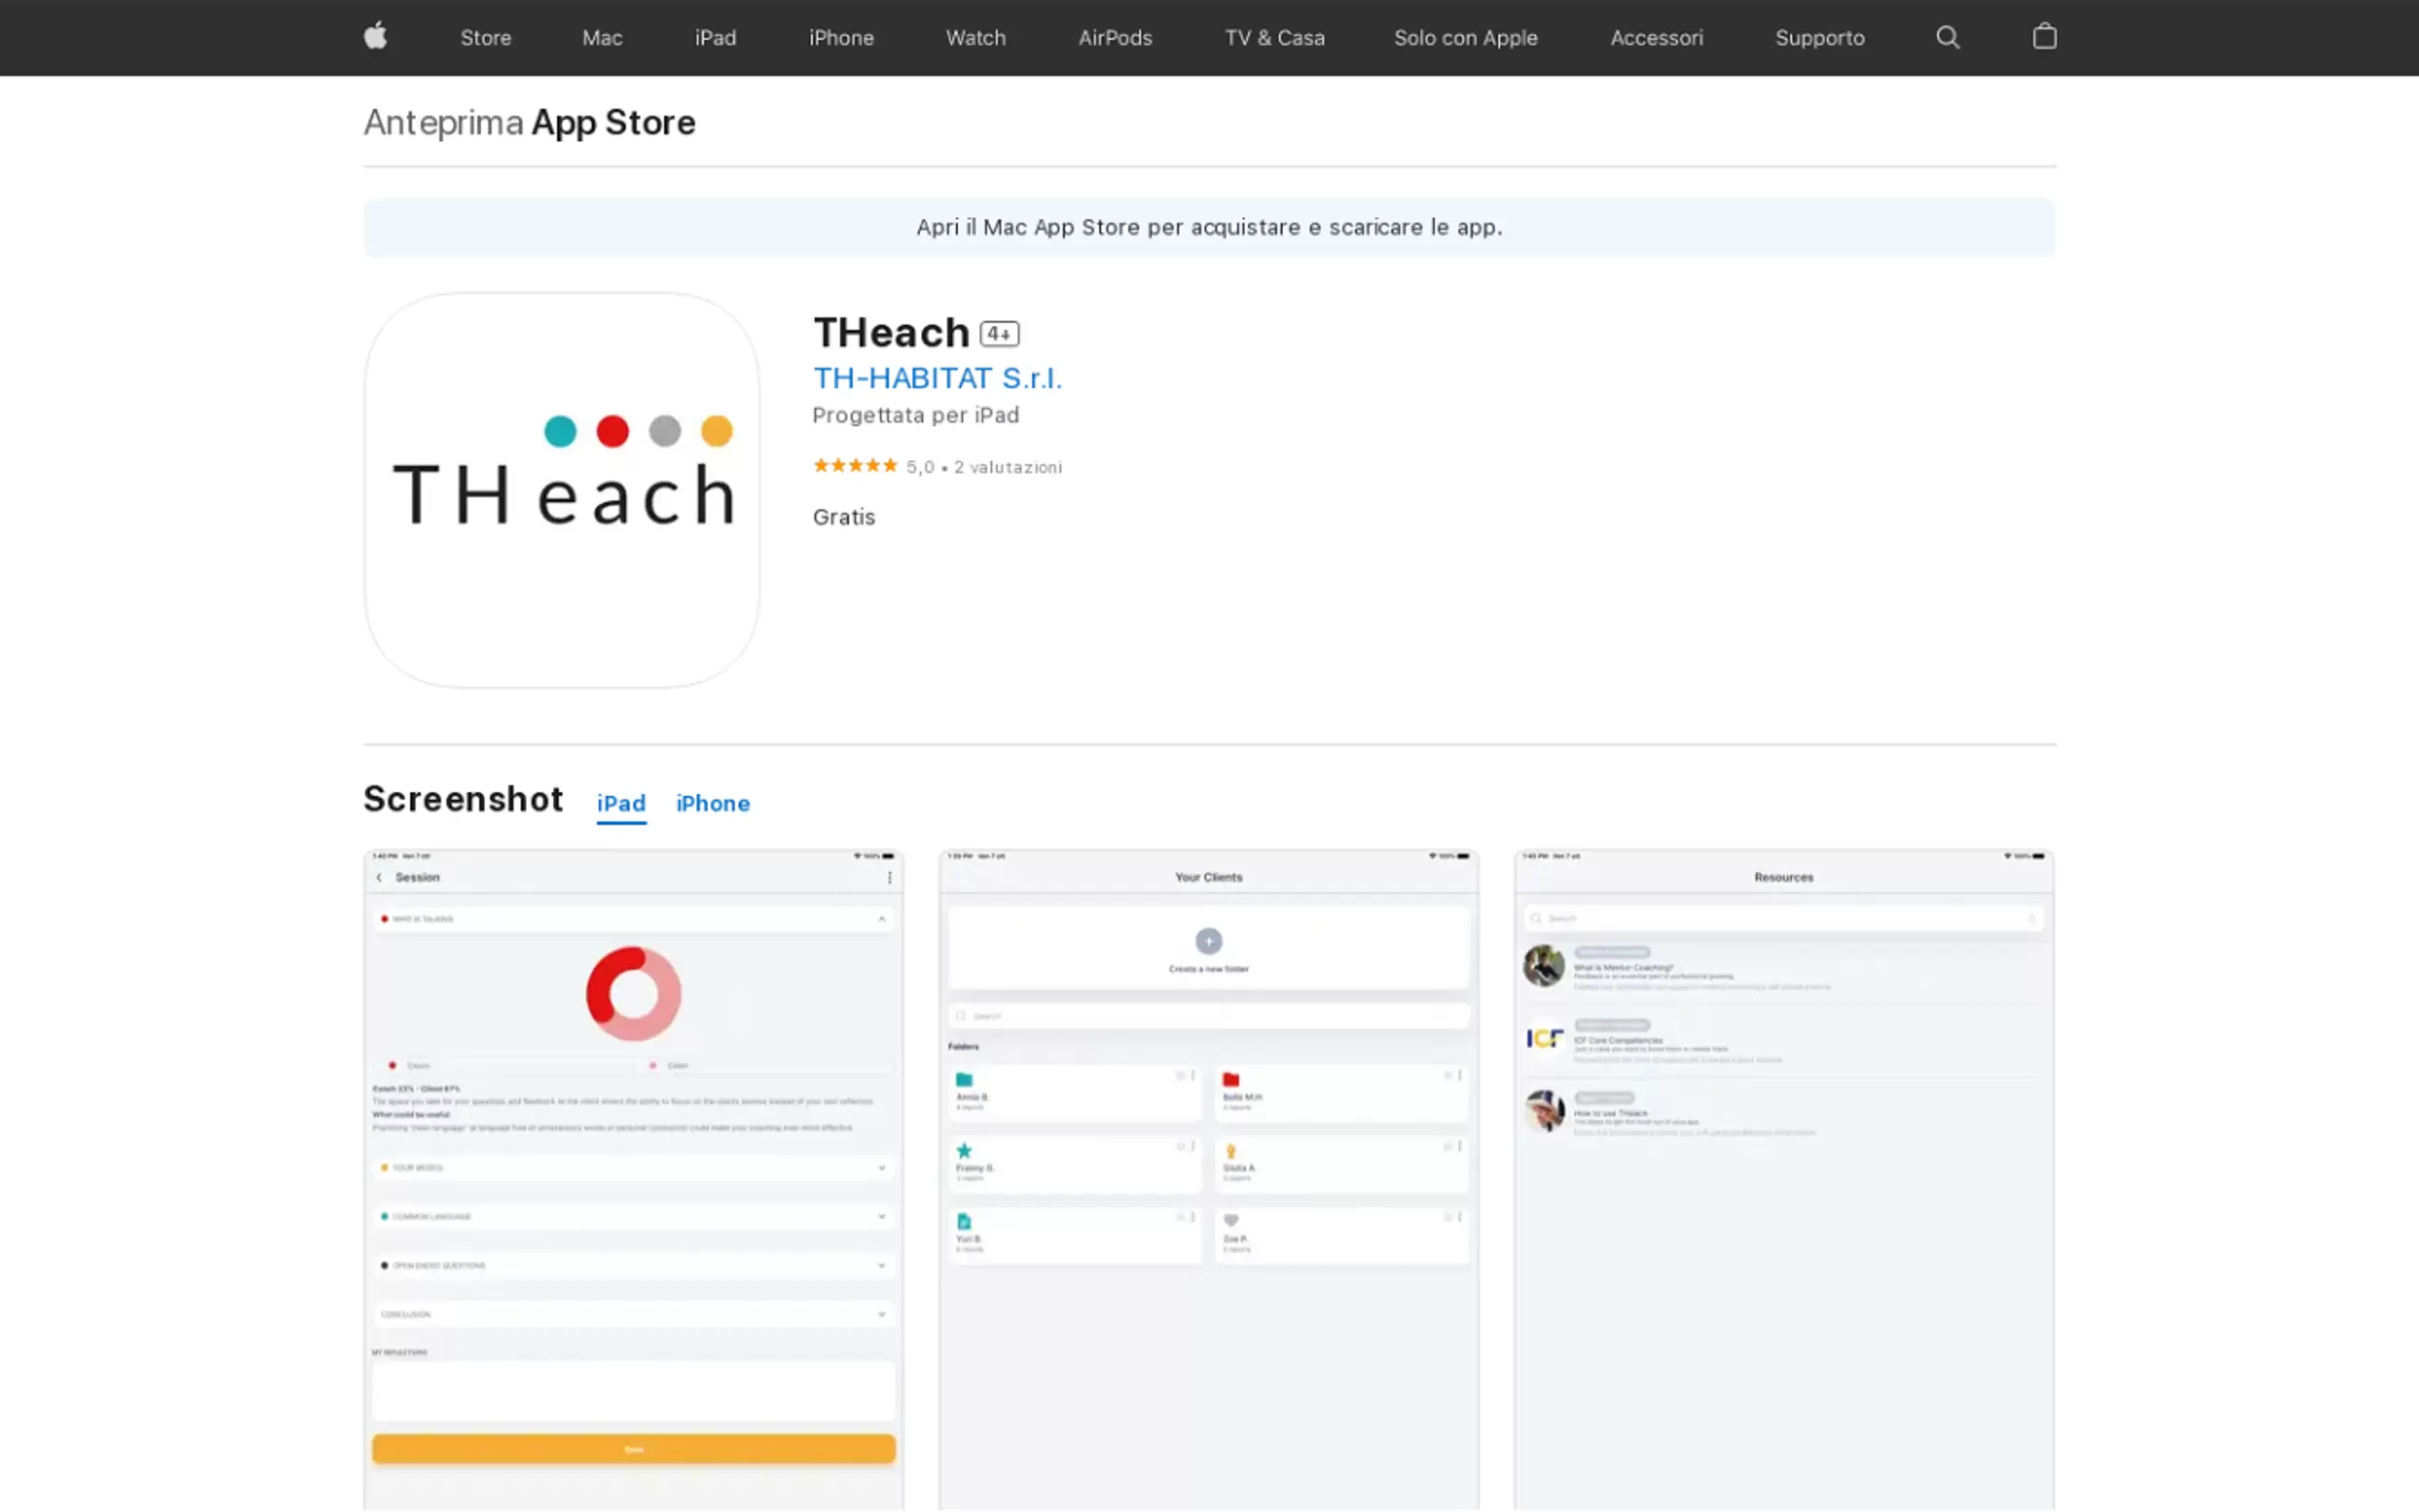
Task: Select the iPhone screenshot tab
Action: tap(712, 804)
